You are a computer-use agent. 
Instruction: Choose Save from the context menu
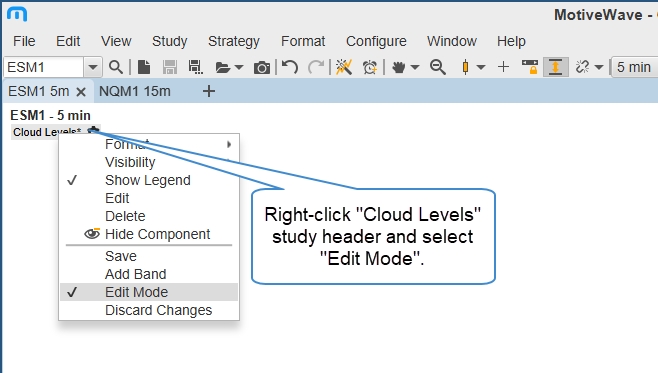[149, 256]
